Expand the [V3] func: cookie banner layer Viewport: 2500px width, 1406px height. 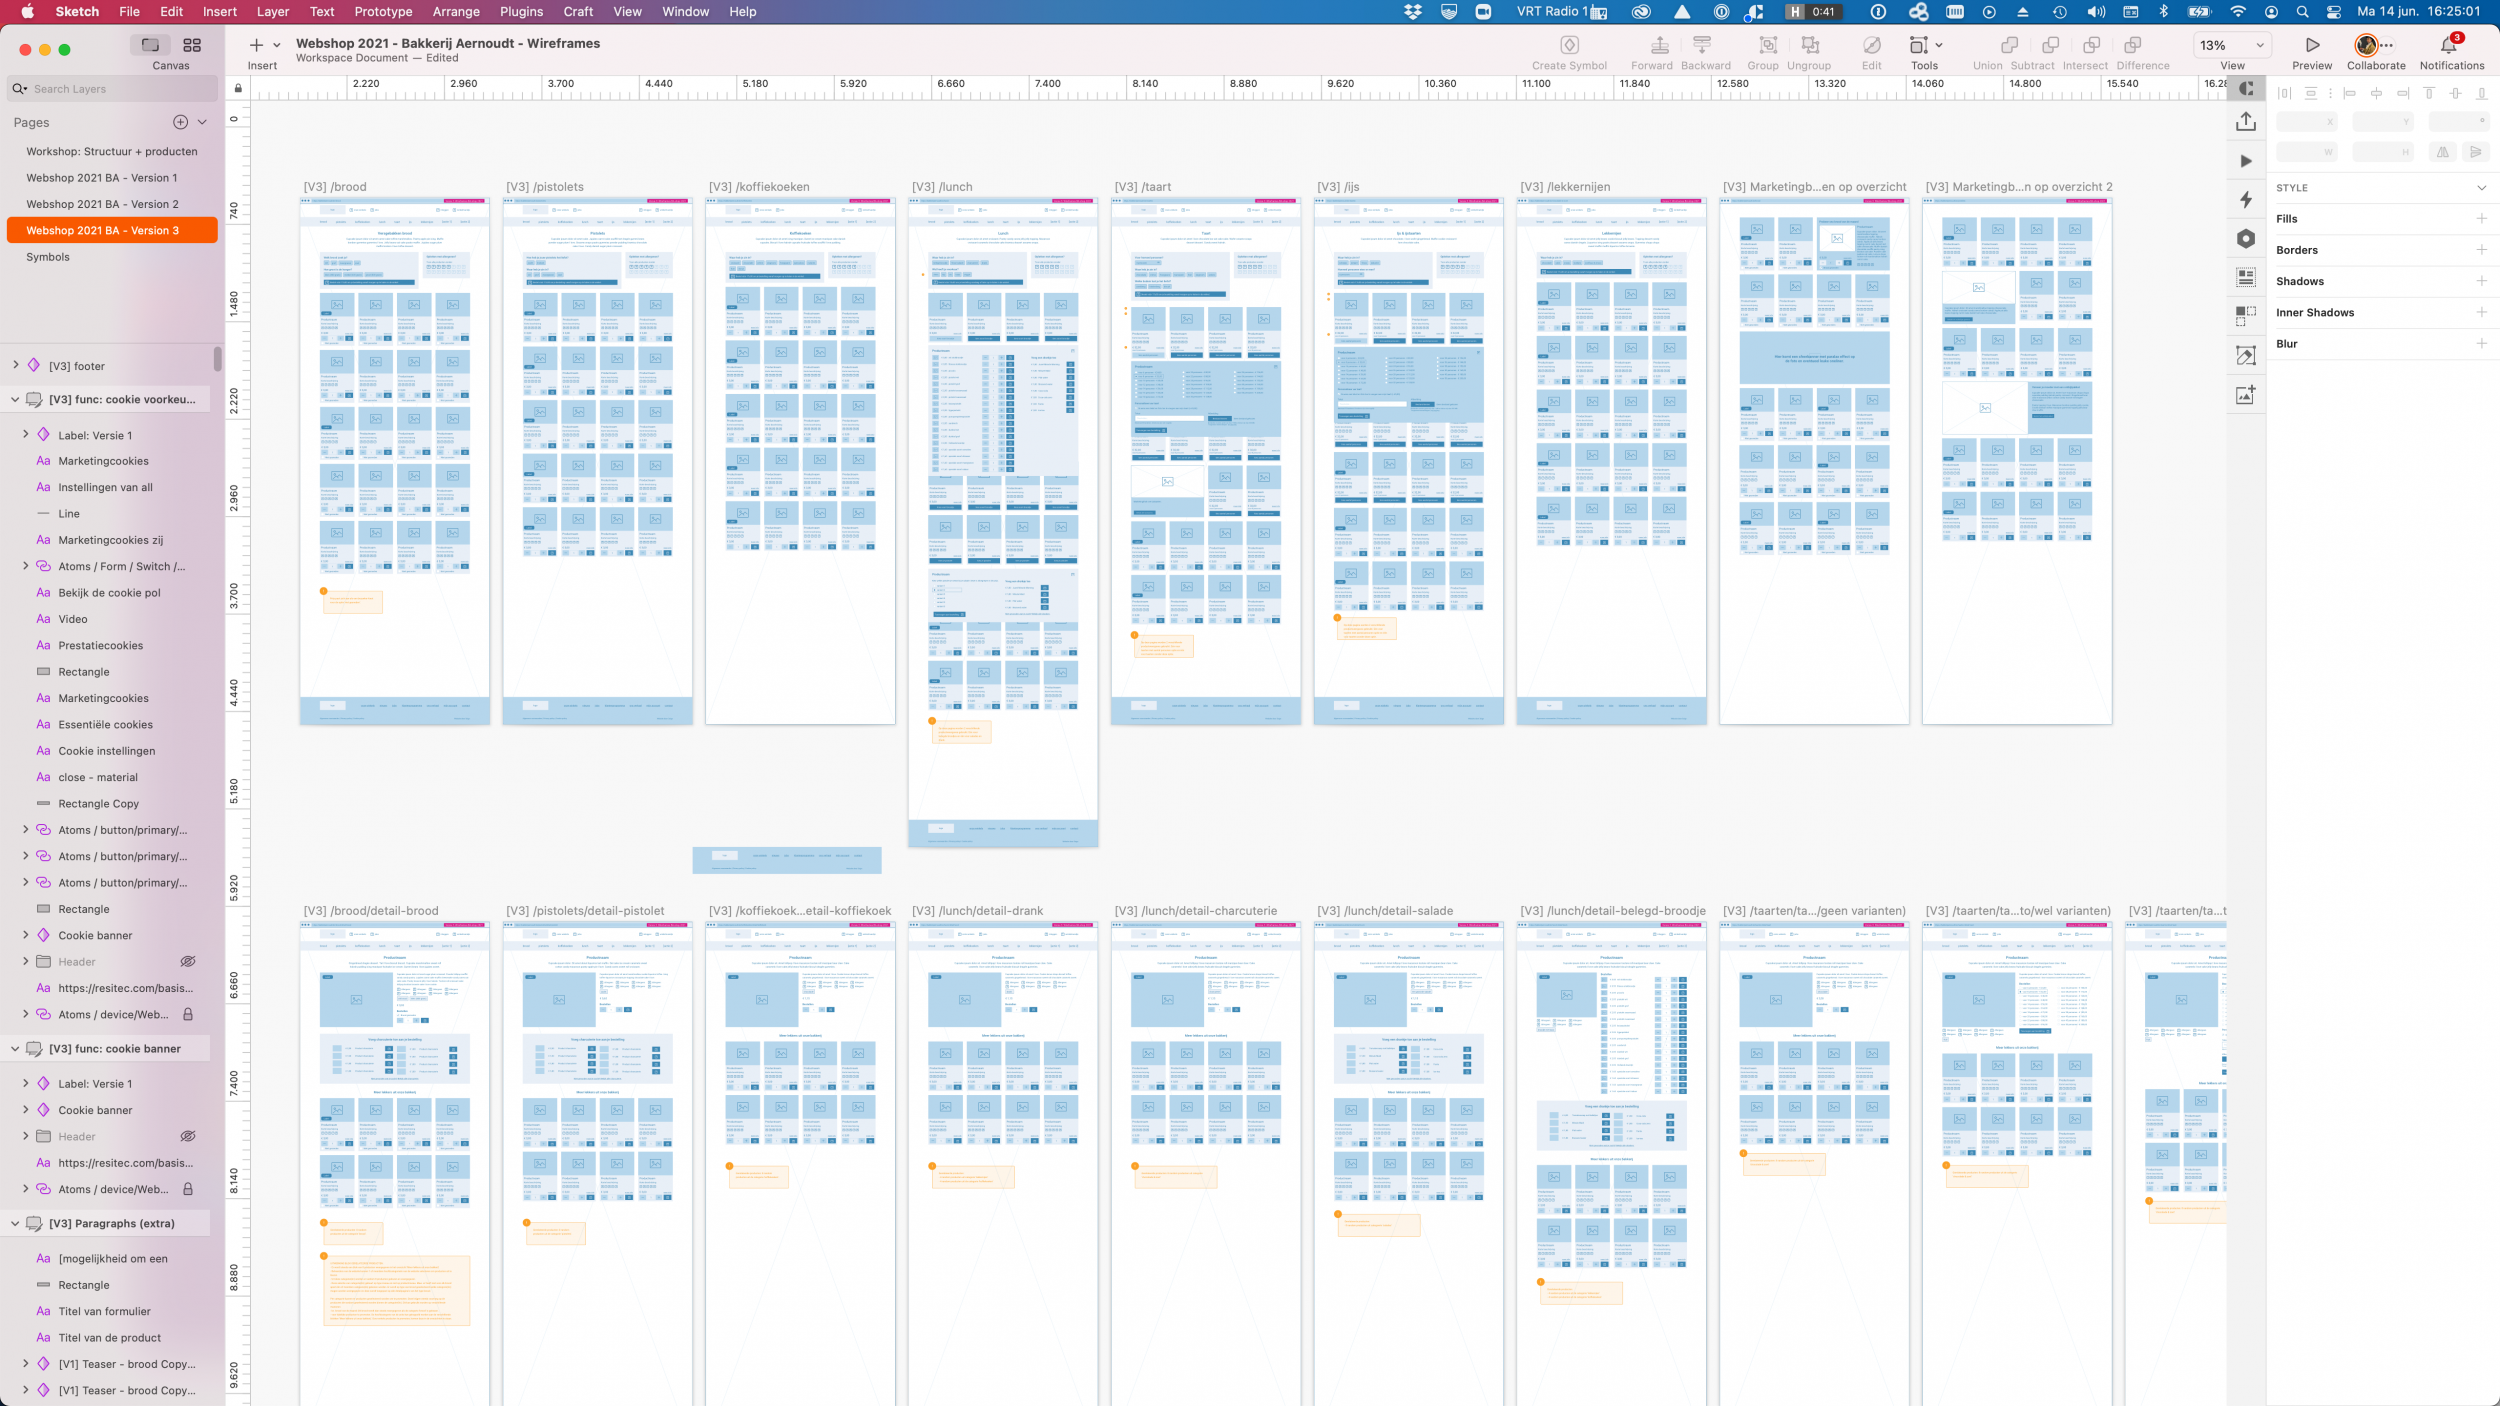point(14,1049)
